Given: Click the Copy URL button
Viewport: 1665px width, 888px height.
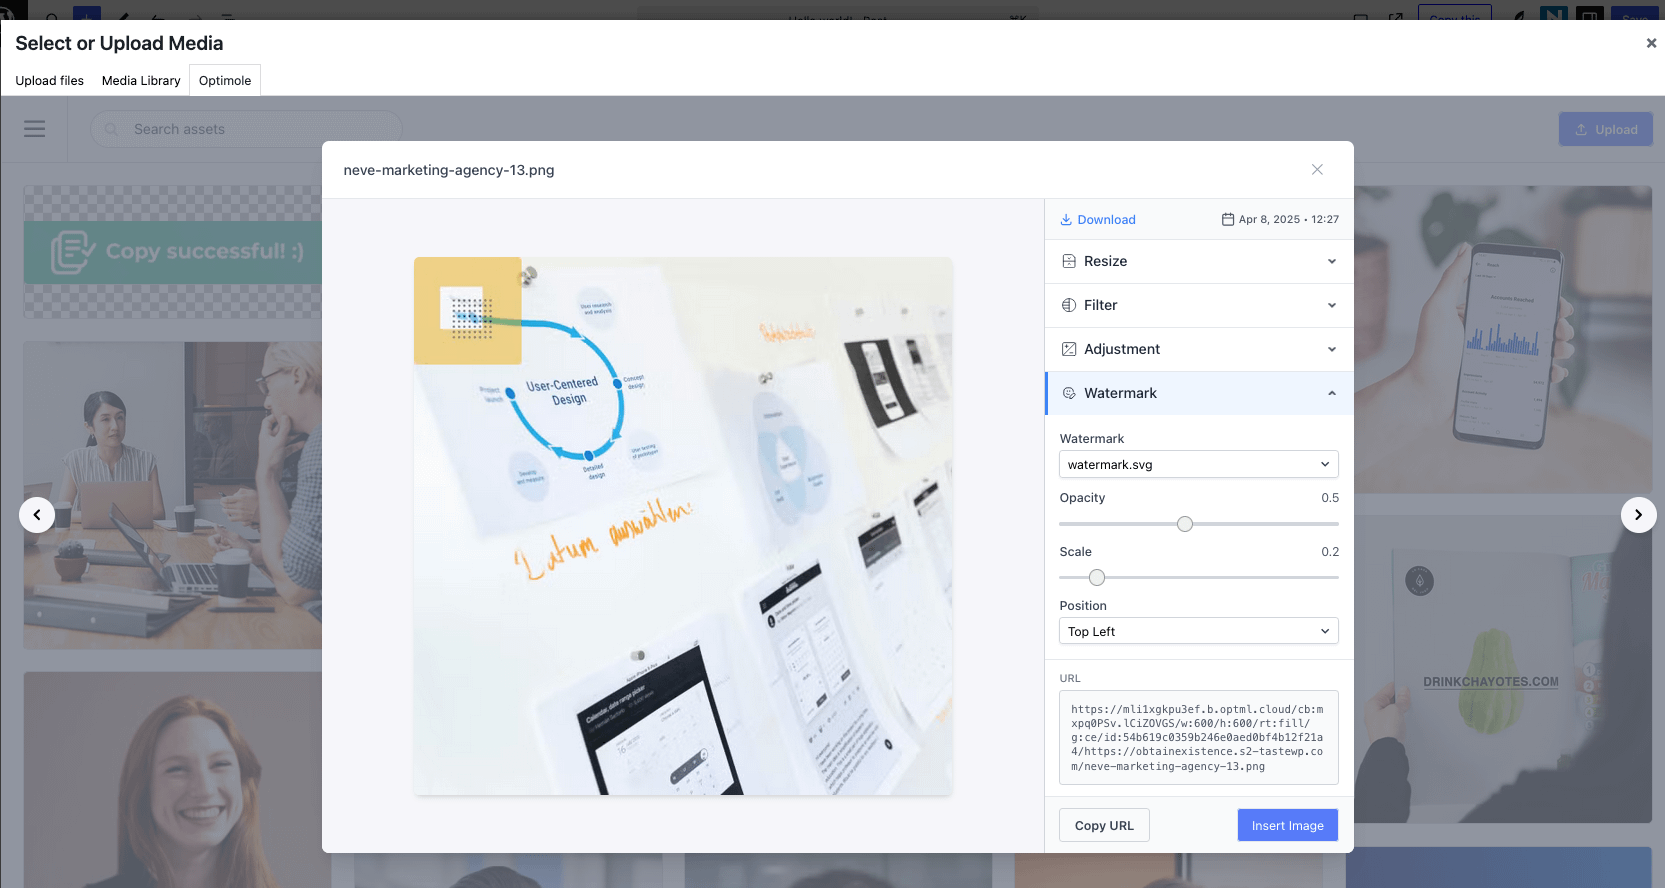Looking at the screenshot, I should pyautogui.click(x=1104, y=825).
